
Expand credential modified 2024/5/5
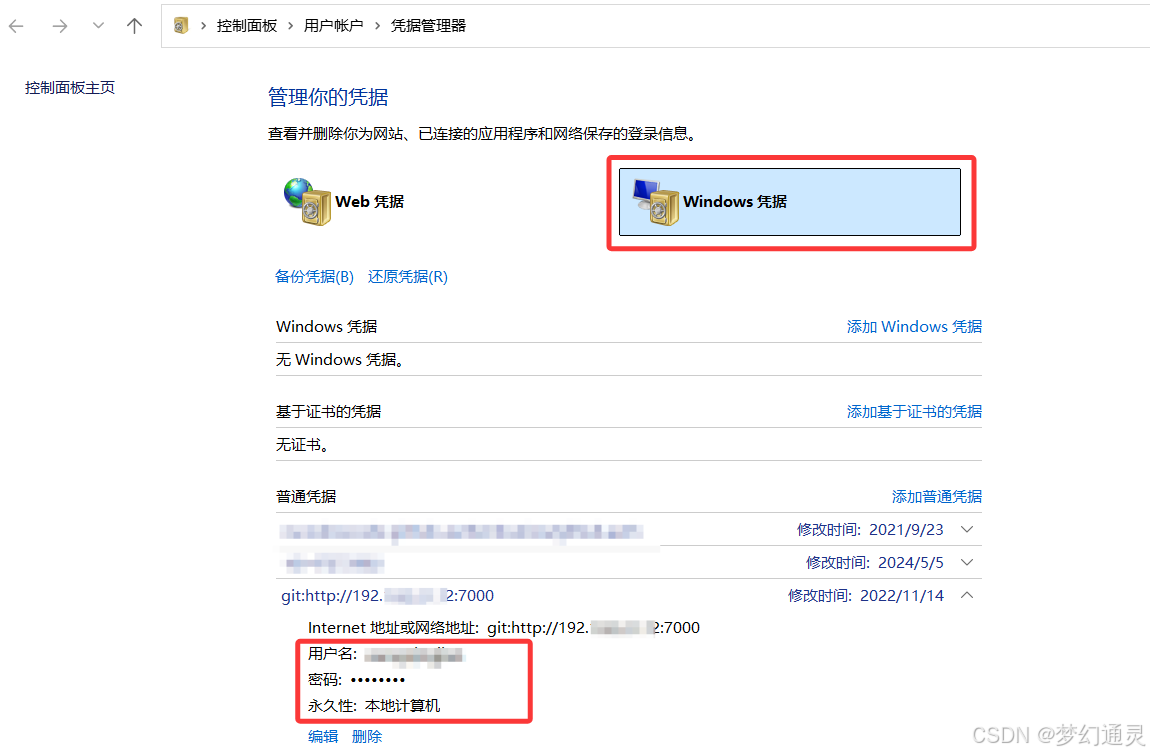tap(967, 563)
